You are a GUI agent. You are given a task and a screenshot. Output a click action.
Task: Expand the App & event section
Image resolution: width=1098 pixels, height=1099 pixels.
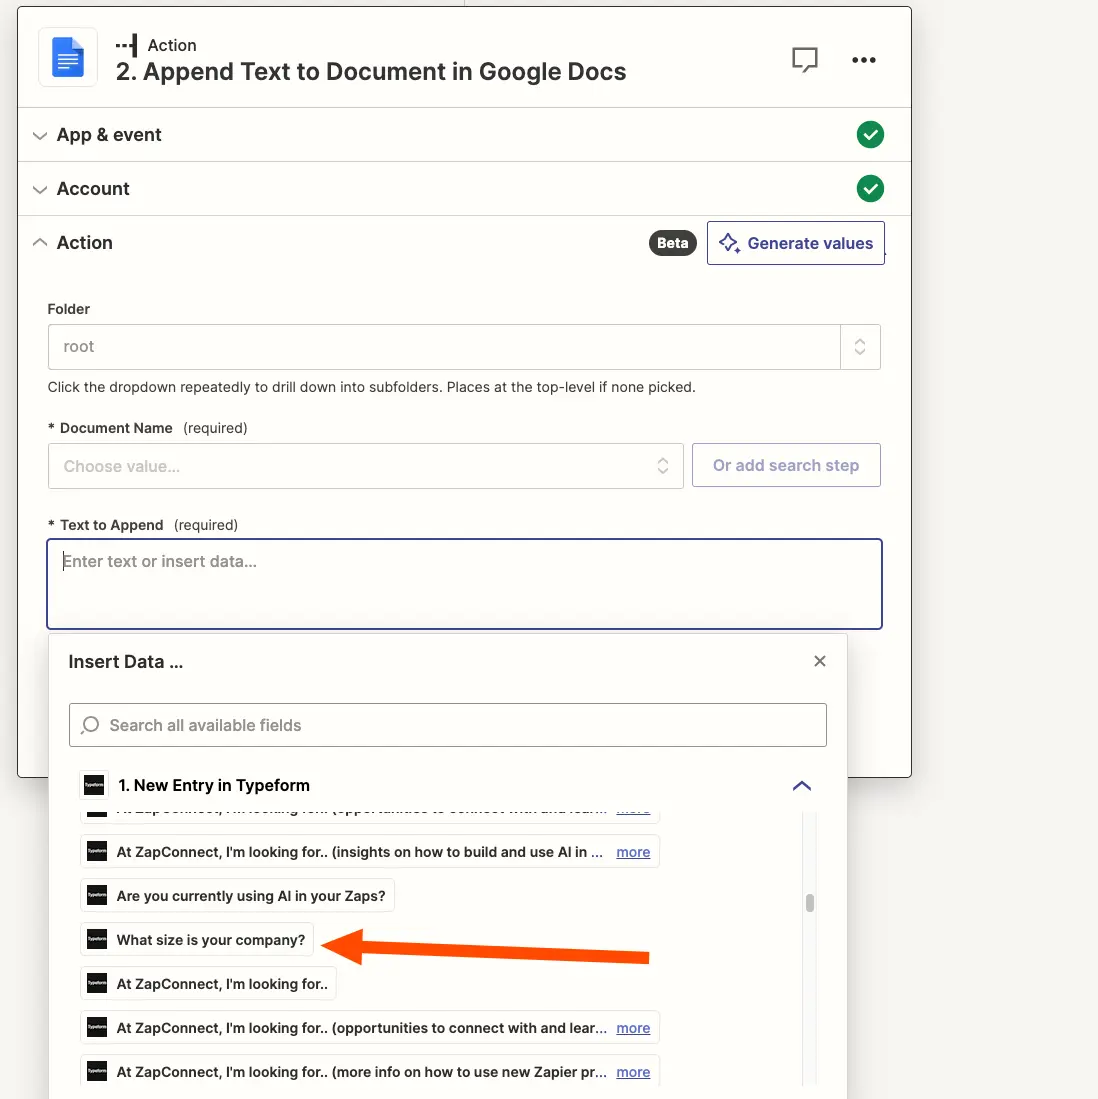coord(40,135)
